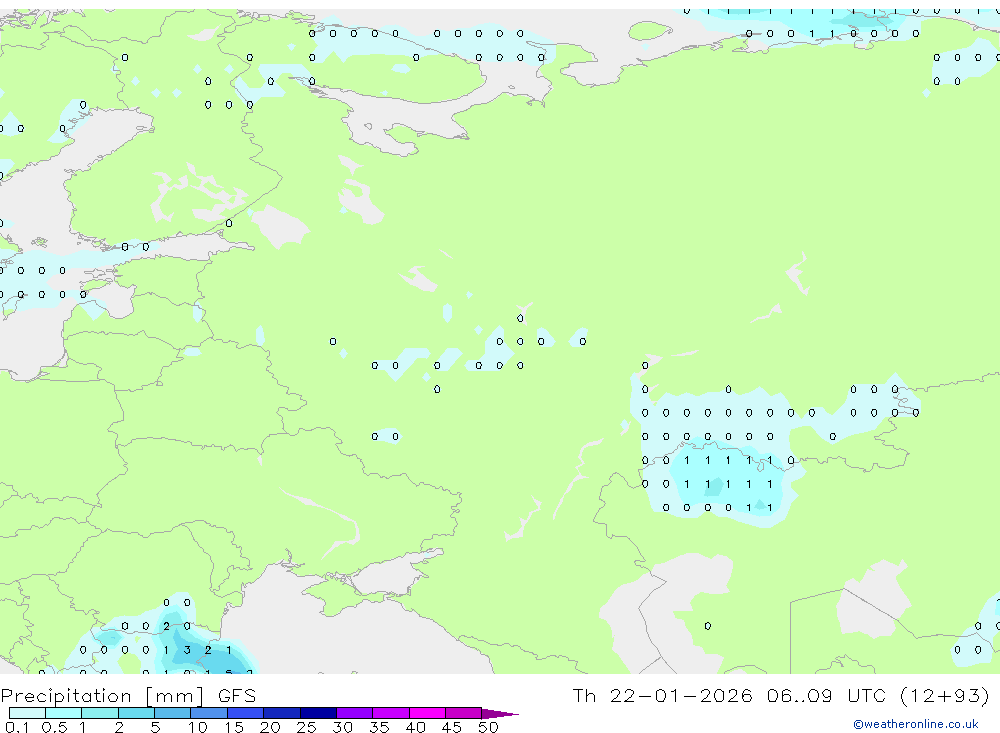
Task: Click the '25' legend scale value
Action: pos(306,727)
